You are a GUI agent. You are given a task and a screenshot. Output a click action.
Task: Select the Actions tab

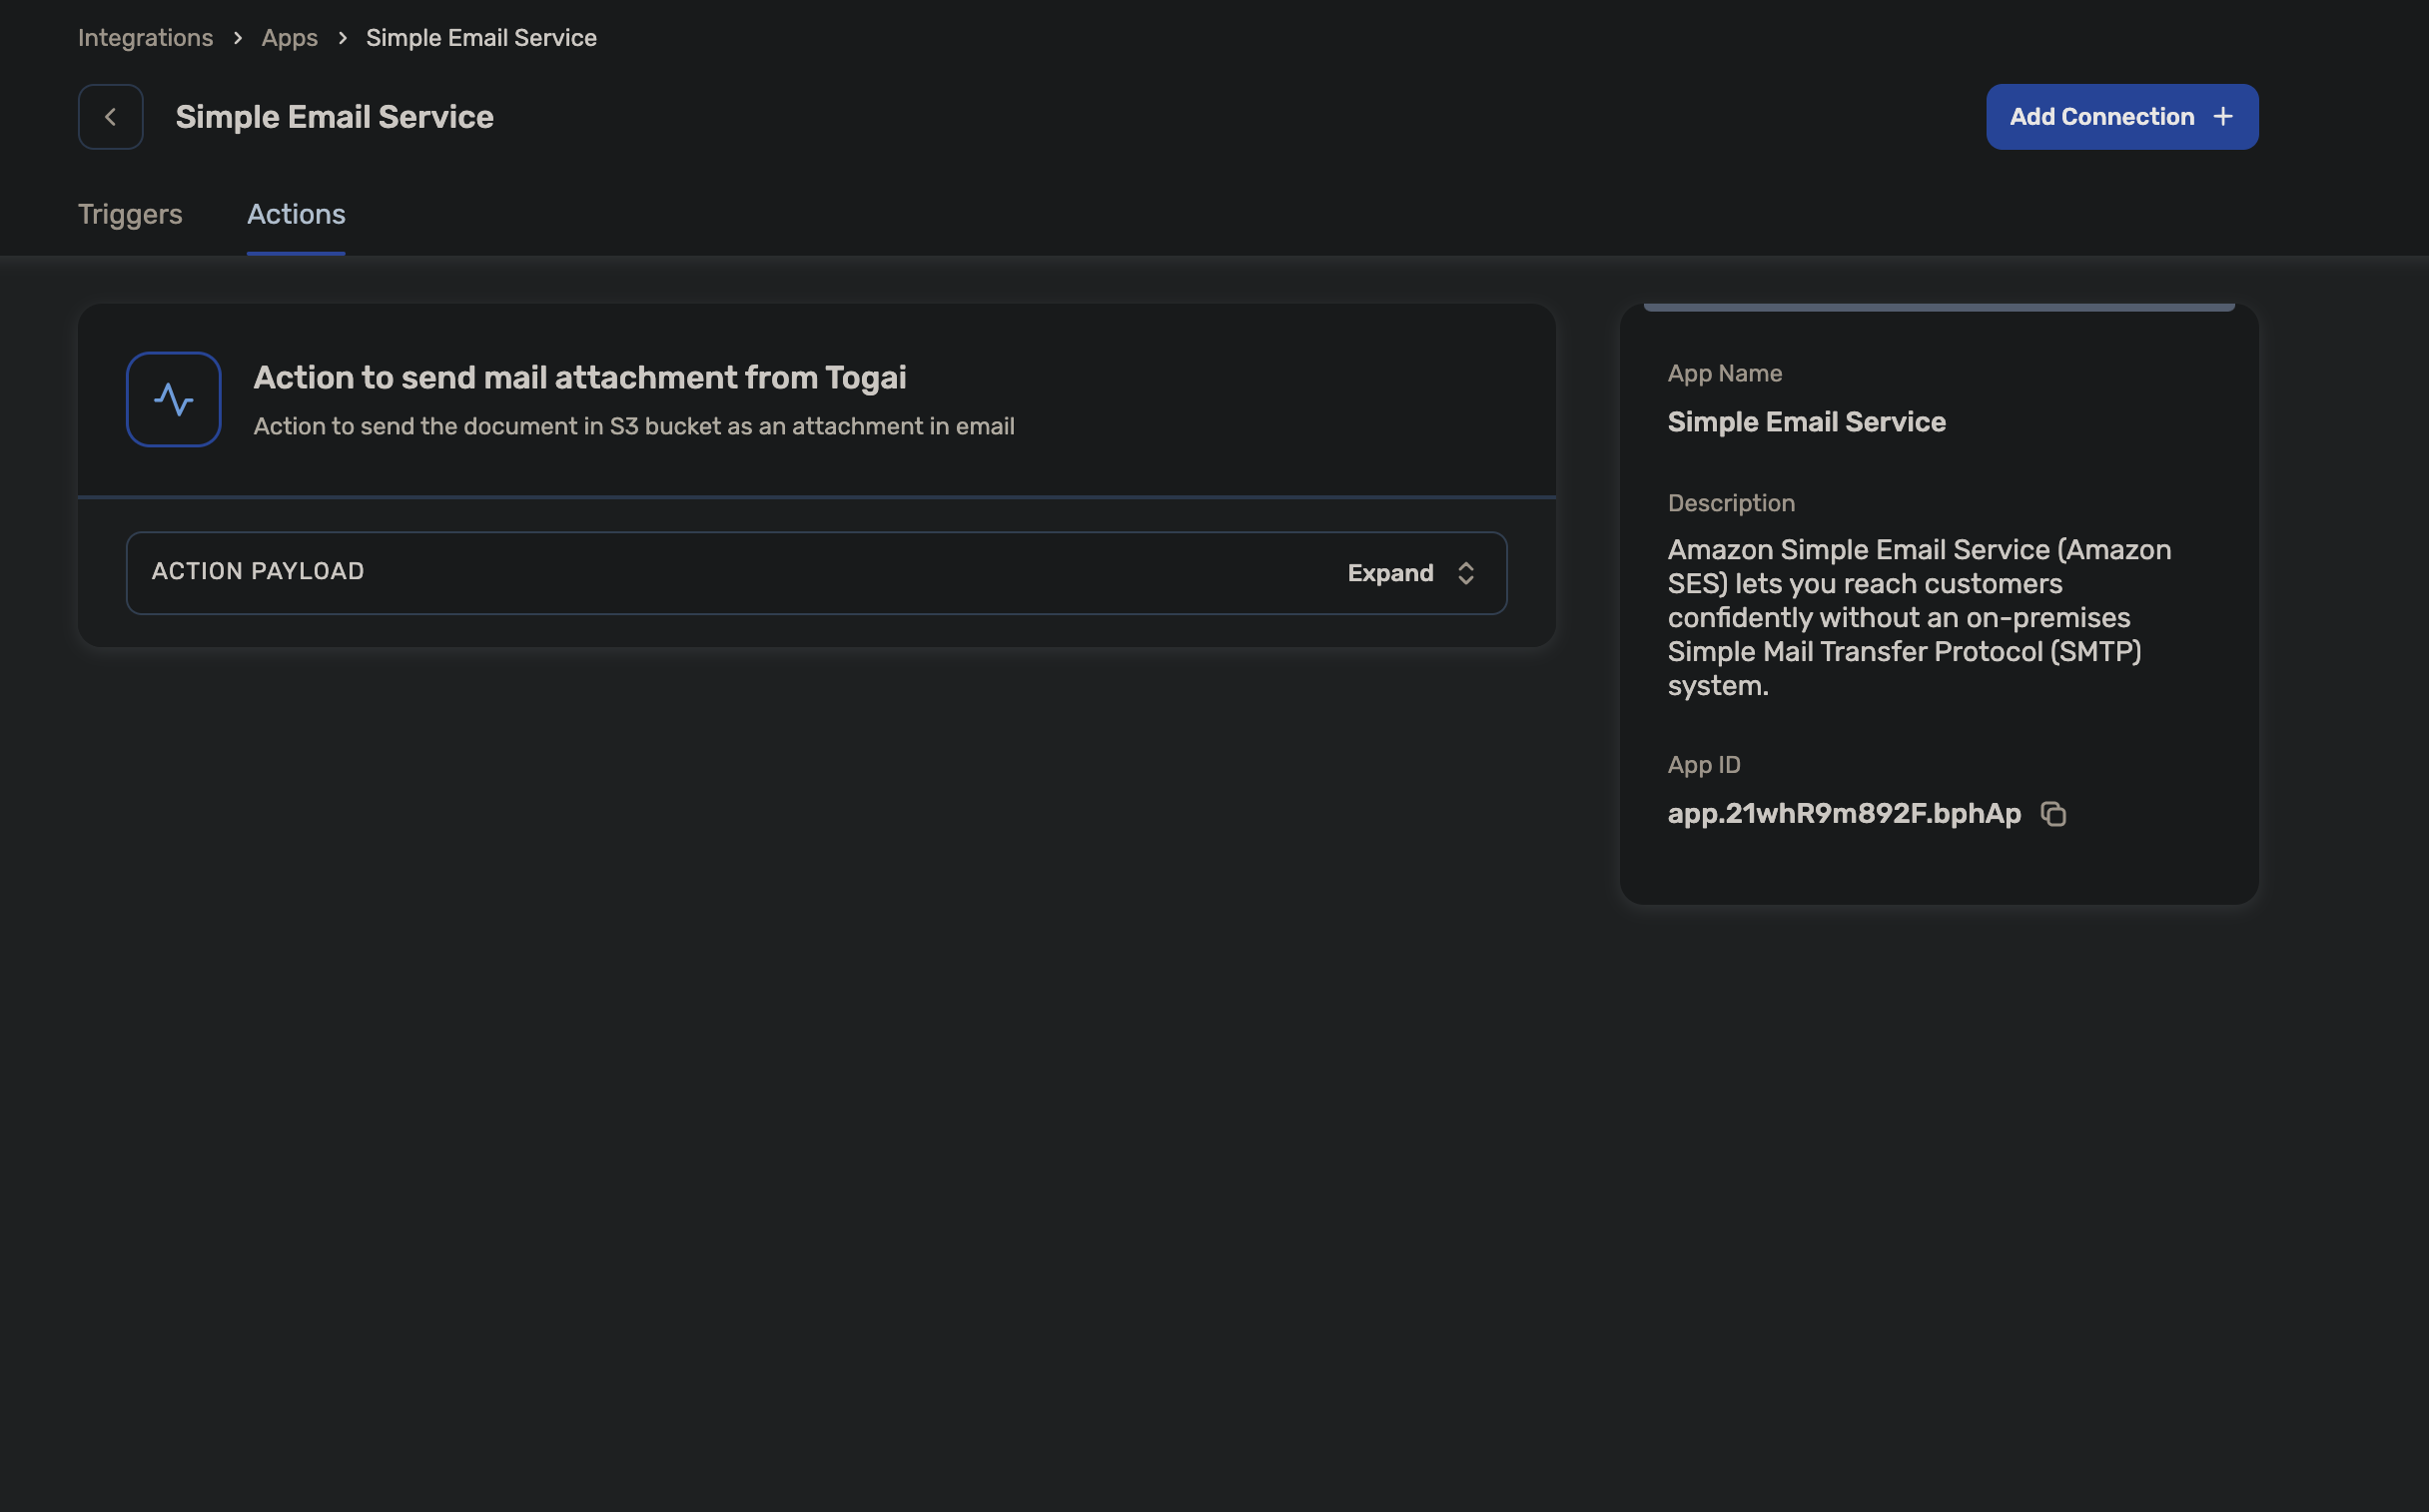pos(296,214)
